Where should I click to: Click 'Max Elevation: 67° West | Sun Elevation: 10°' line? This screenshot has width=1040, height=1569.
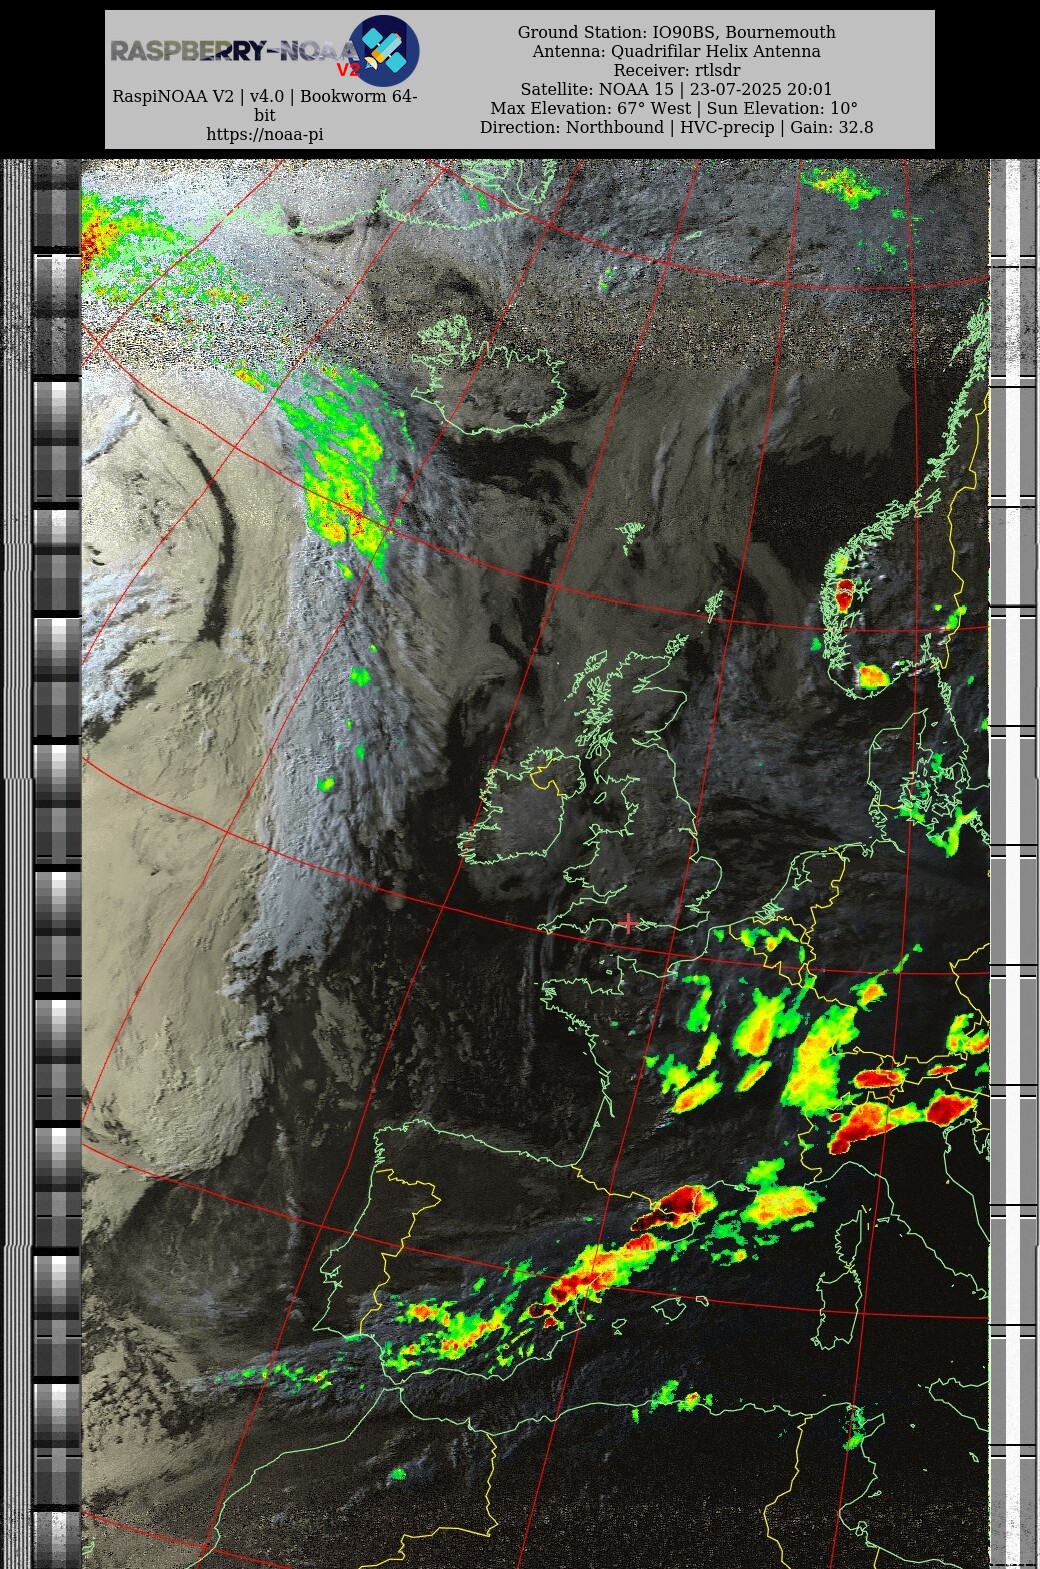coord(674,108)
